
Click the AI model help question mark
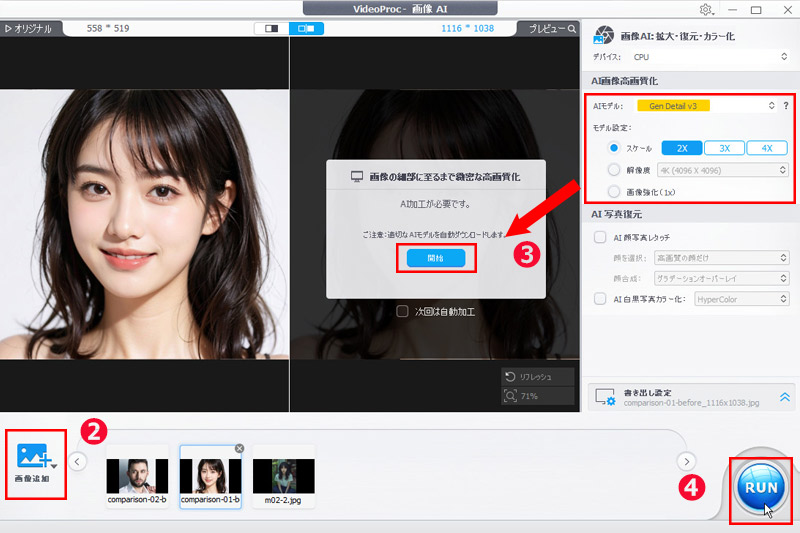(786, 106)
